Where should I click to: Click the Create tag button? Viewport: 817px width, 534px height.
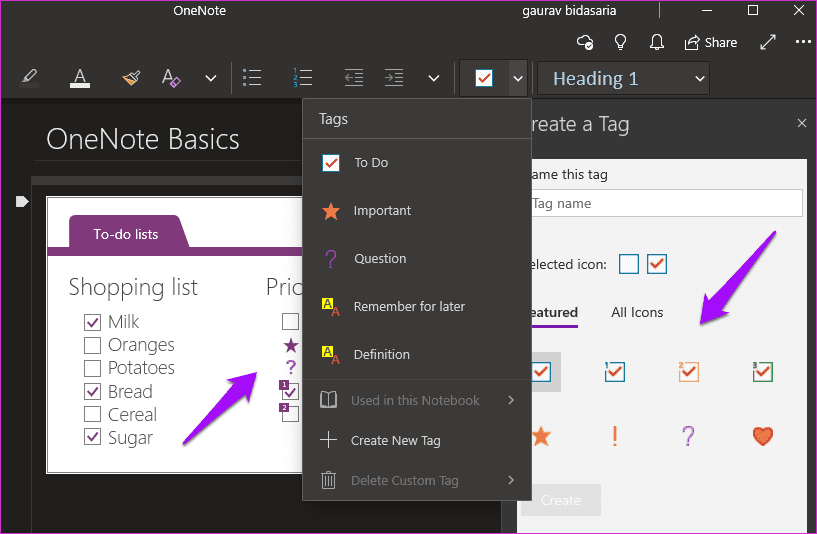tap(561, 500)
